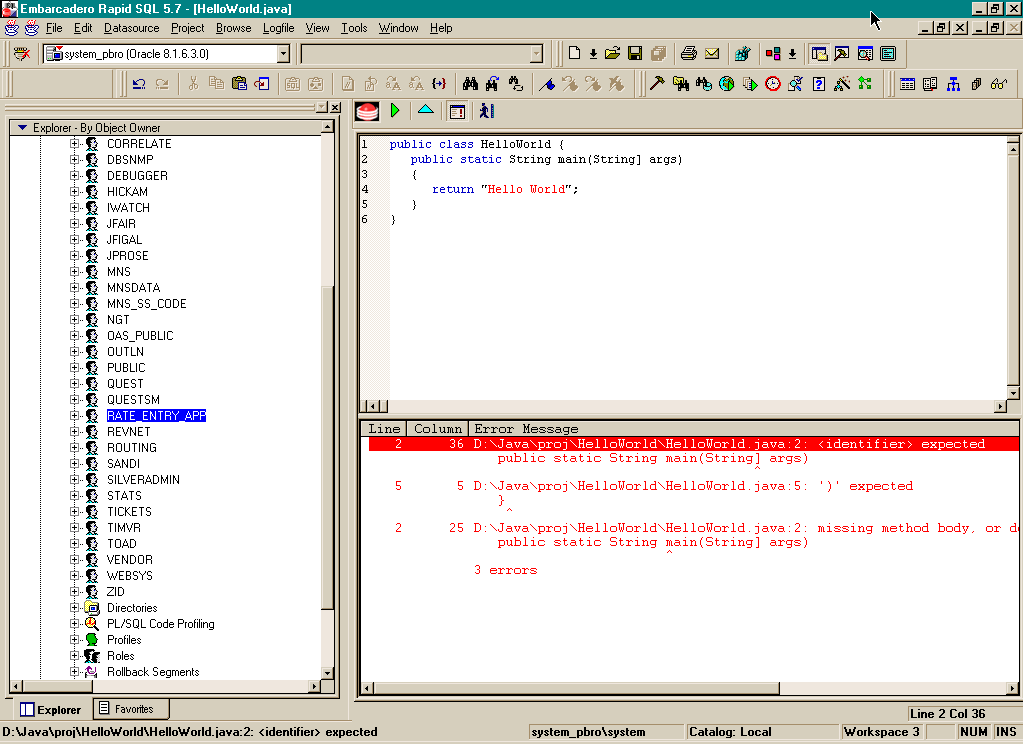Select the SILVERADMIN tree item
This screenshot has width=1023, height=744.
click(x=143, y=480)
